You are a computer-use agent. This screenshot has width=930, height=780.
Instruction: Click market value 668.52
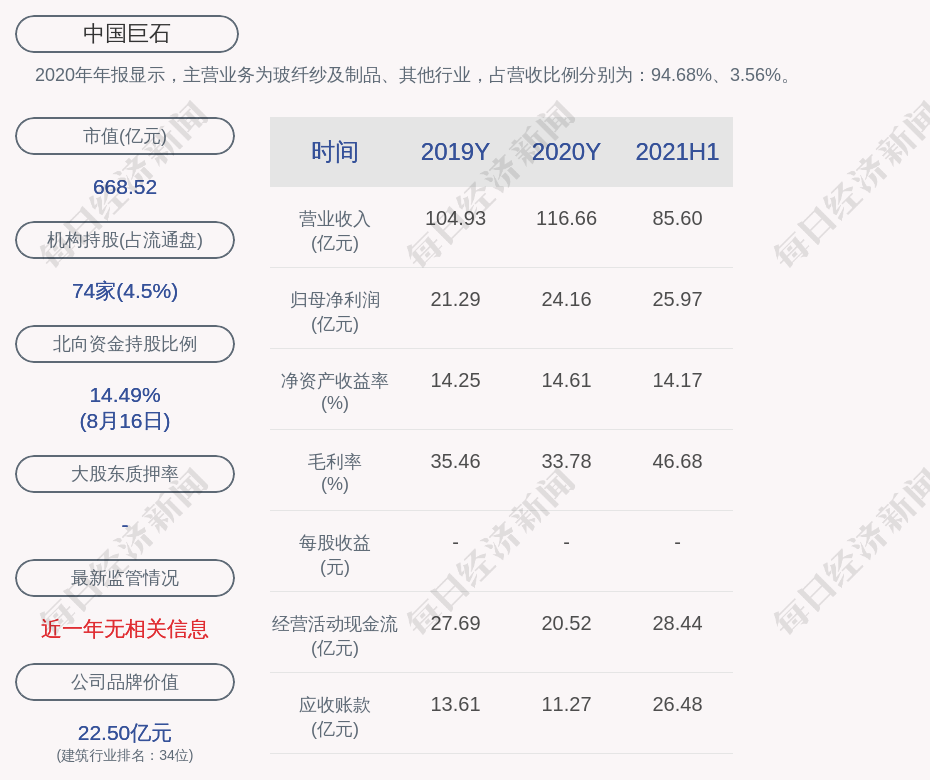click(x=125, y=187)
